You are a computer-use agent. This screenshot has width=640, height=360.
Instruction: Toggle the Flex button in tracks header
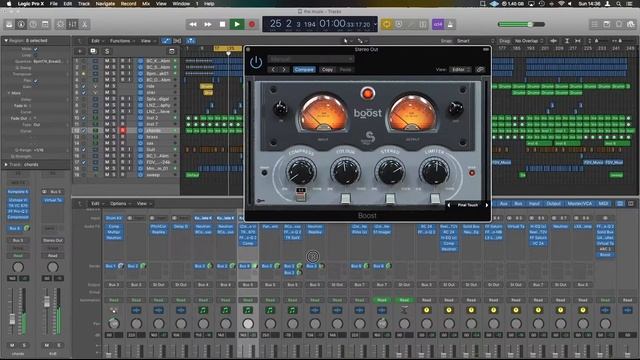pyautogui.click(x=178, y=41)
